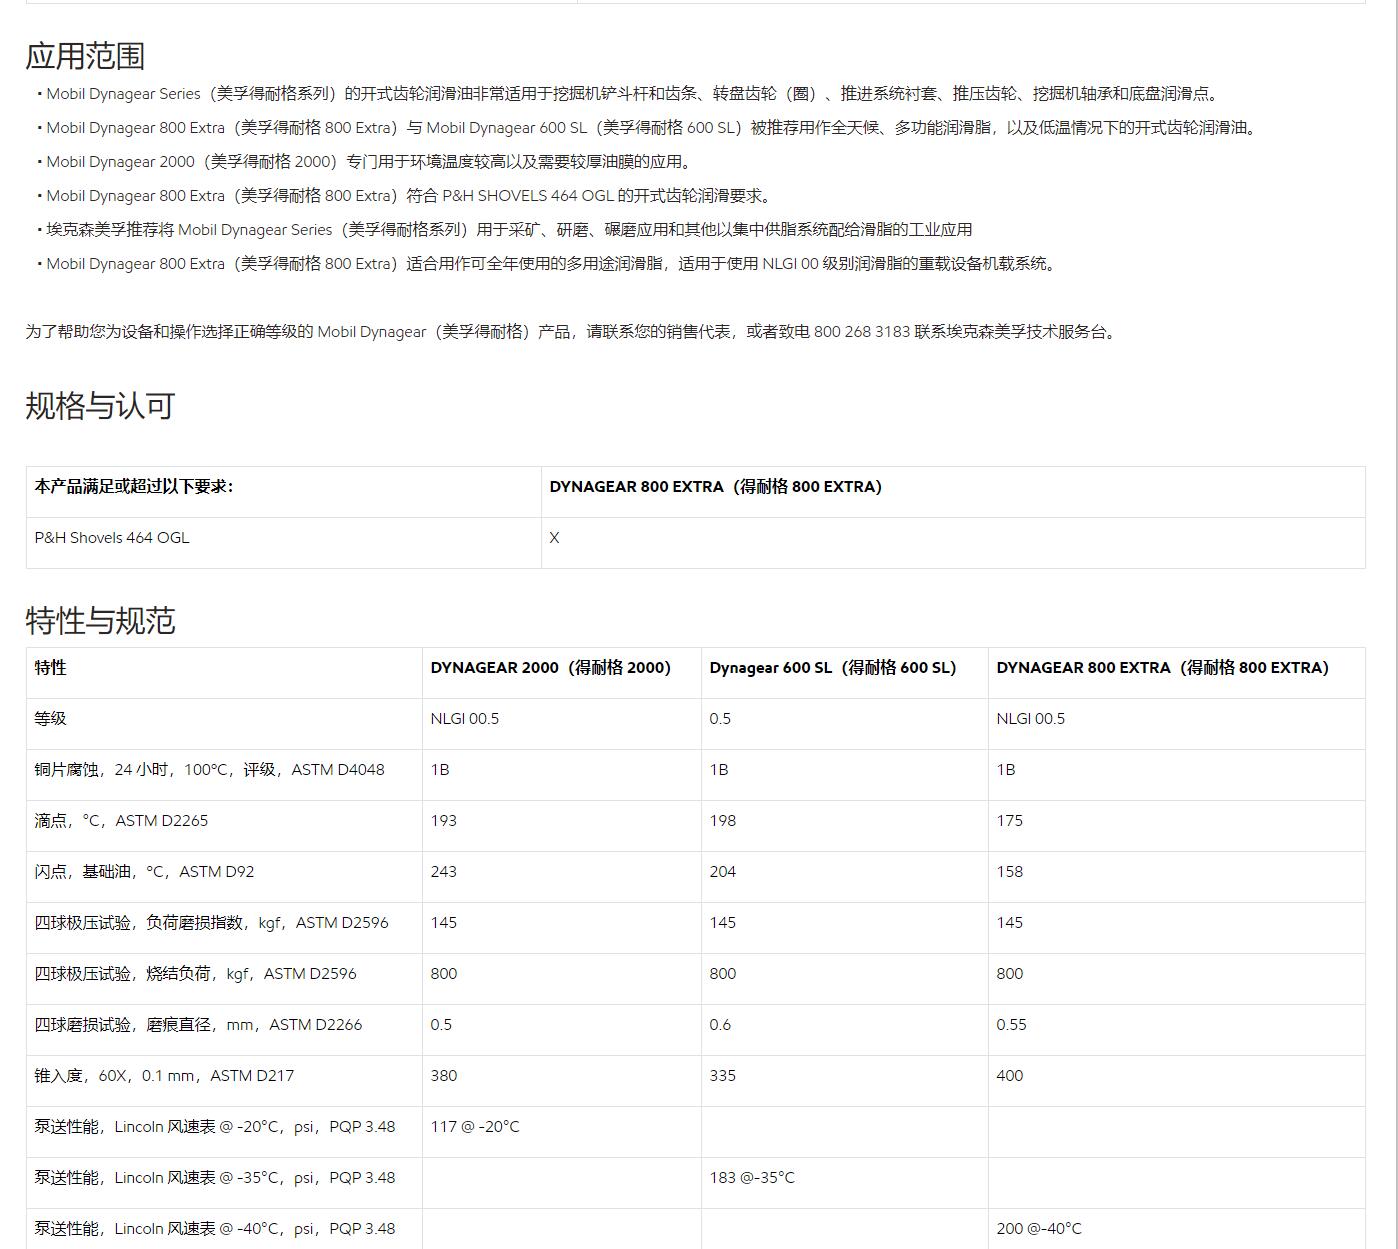Click the 四球磨损试验 ASTM D2266 row label
Viewport: 1398px width, 1249px height.
[x=198, y=1025]
